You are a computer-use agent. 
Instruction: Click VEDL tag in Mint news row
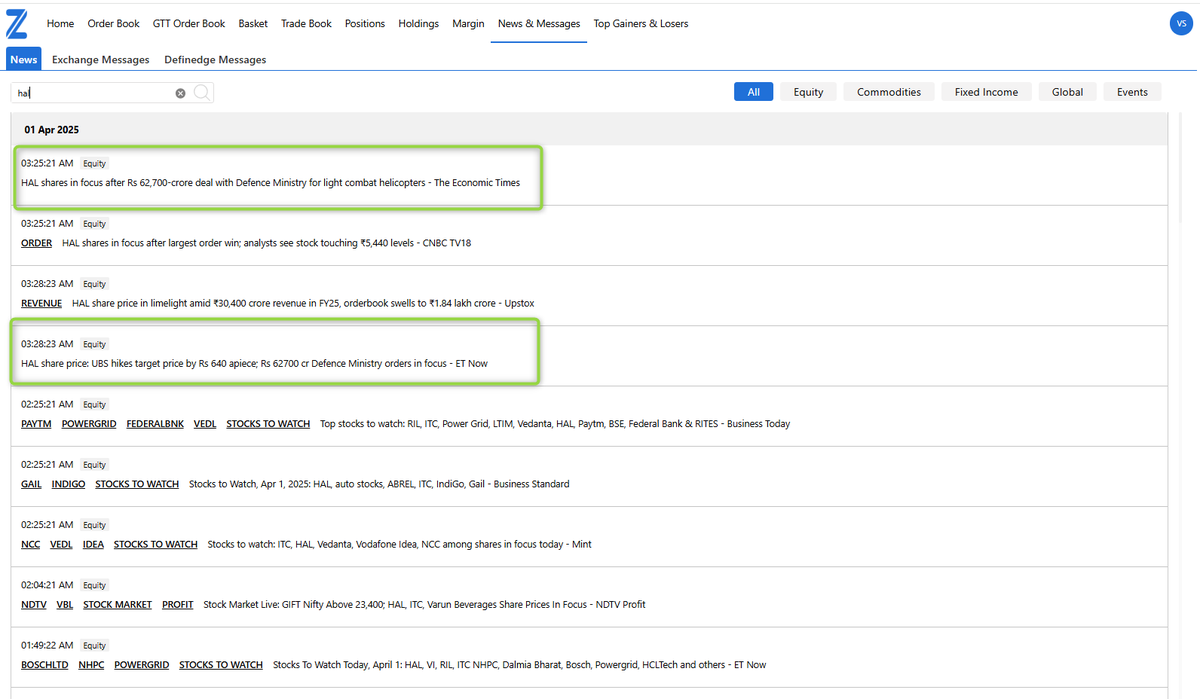tap(61, 544)
